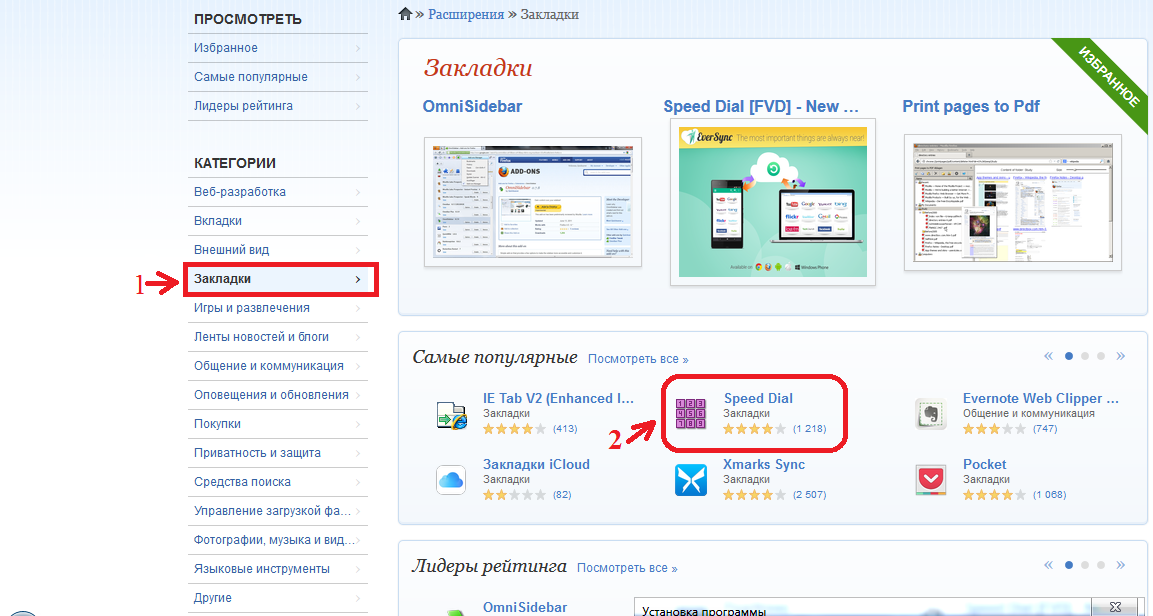Open Фотографии, музыка и видео category
Screen dimensions: 1153x616
278,540
